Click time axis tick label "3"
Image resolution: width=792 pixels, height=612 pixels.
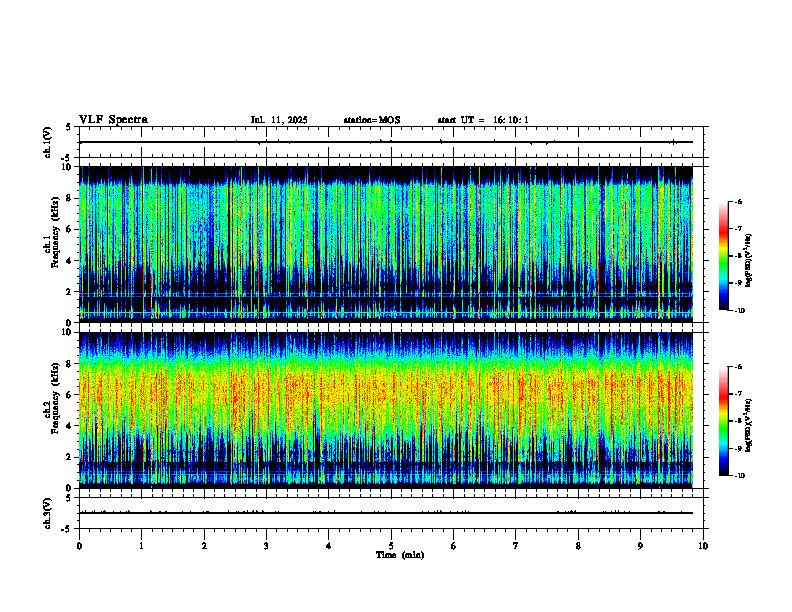click(266, 546)
